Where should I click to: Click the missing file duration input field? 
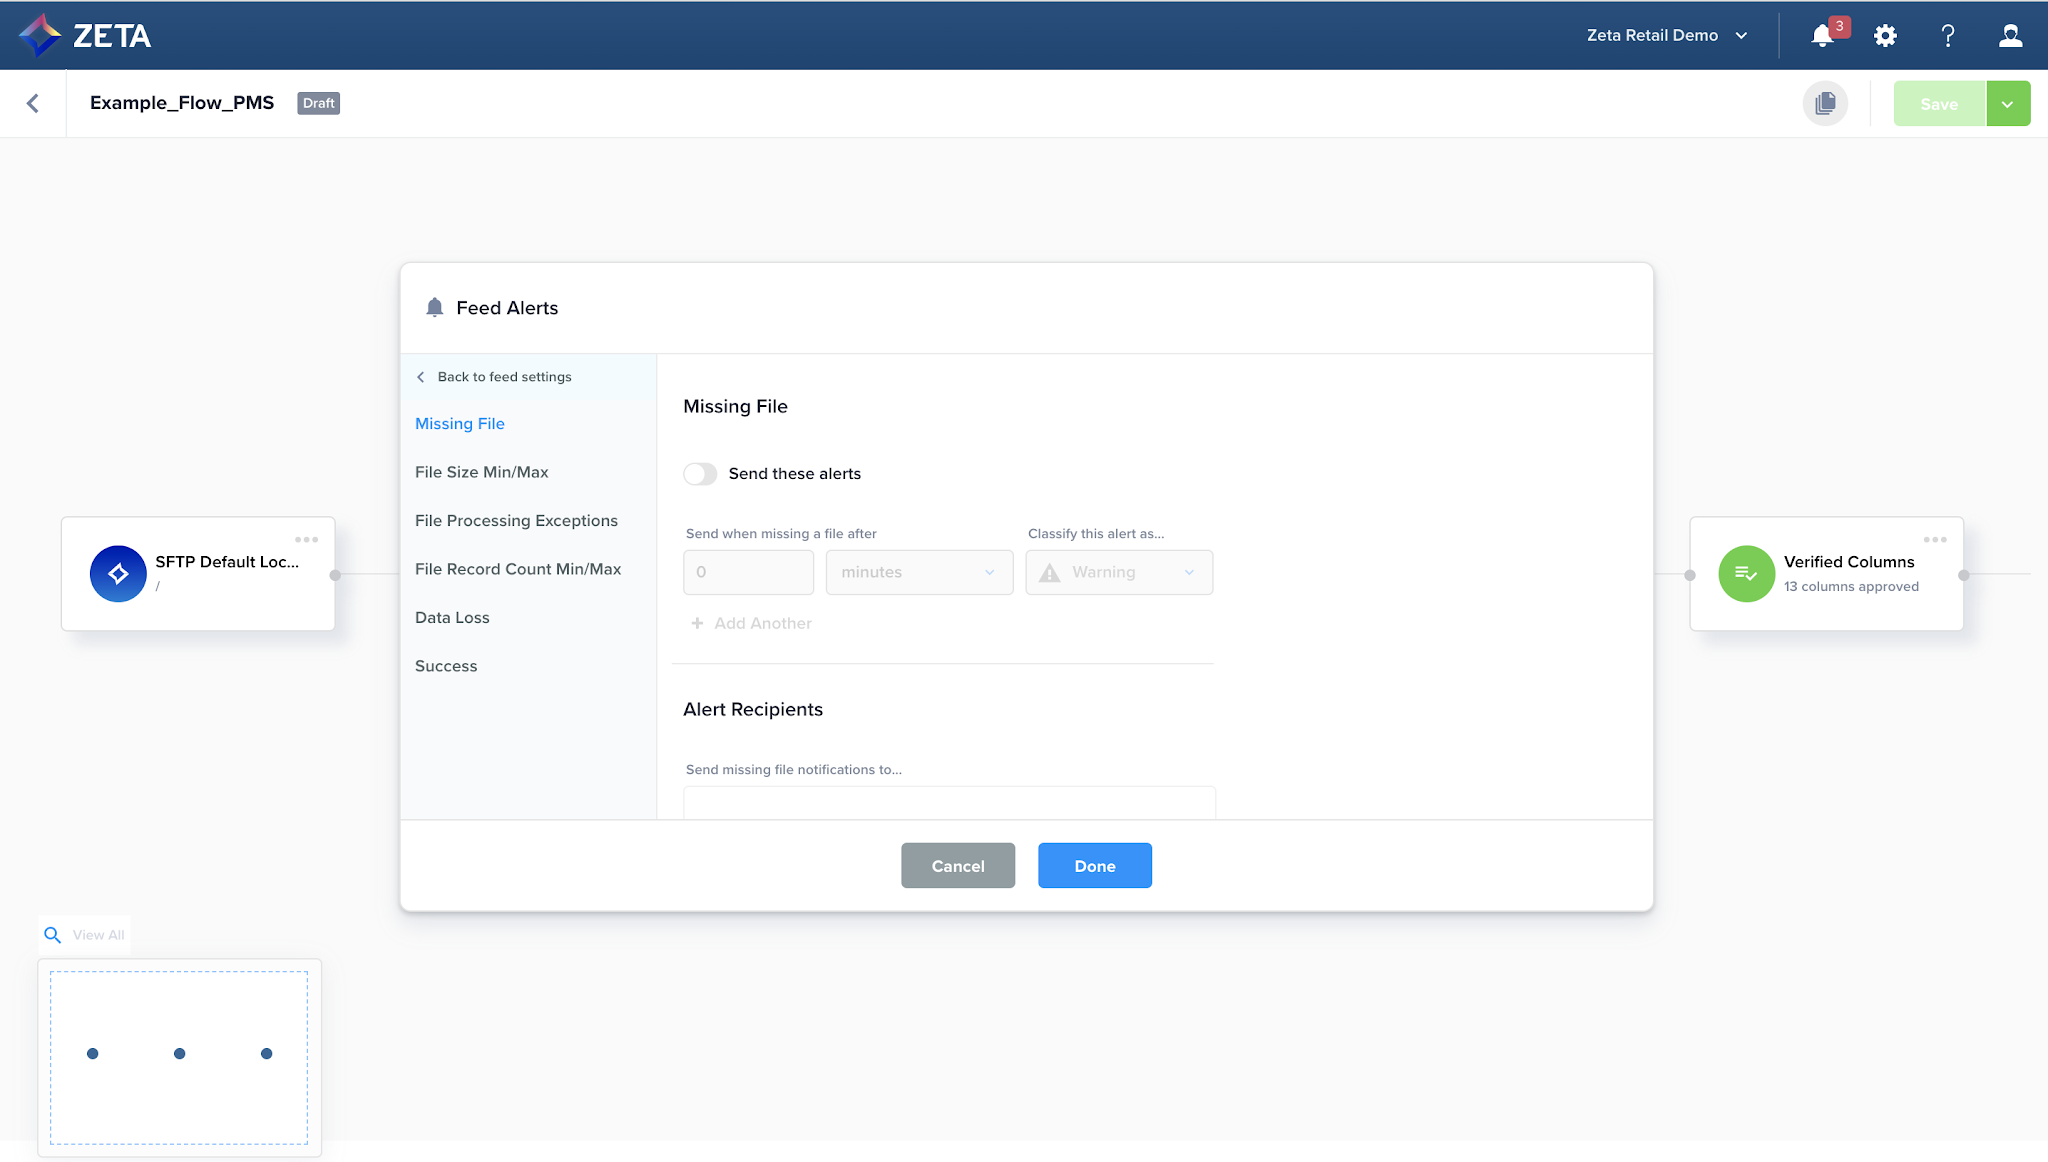[748, 572]
